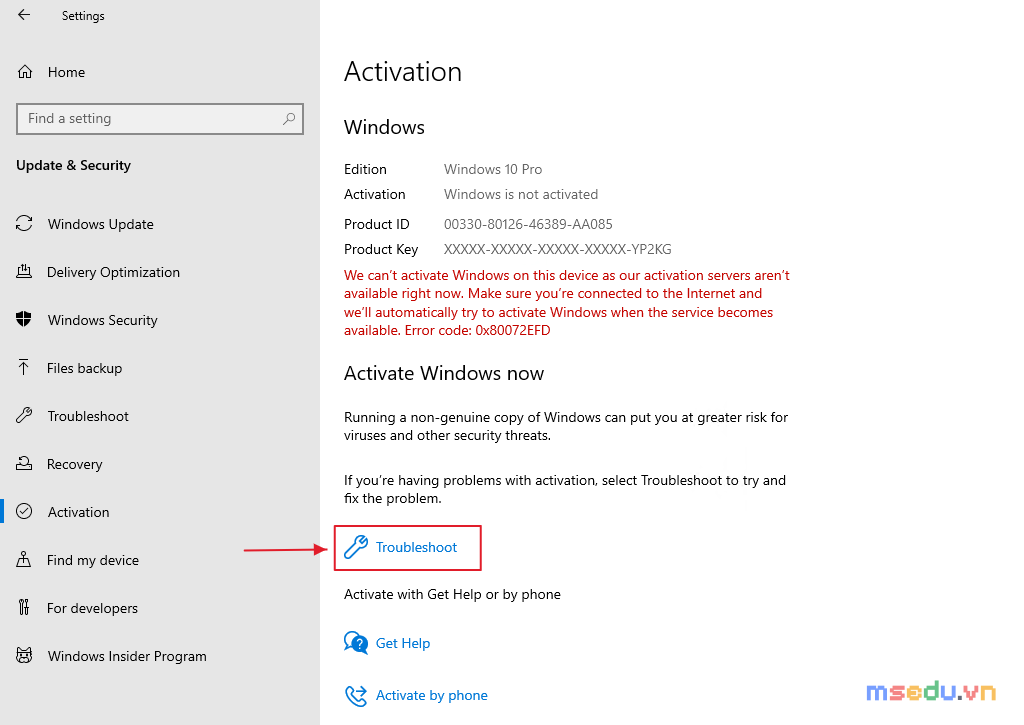Screen dimensions: 1024x725
Task: Click the Activate by phone link
Action: coord(431,695)
